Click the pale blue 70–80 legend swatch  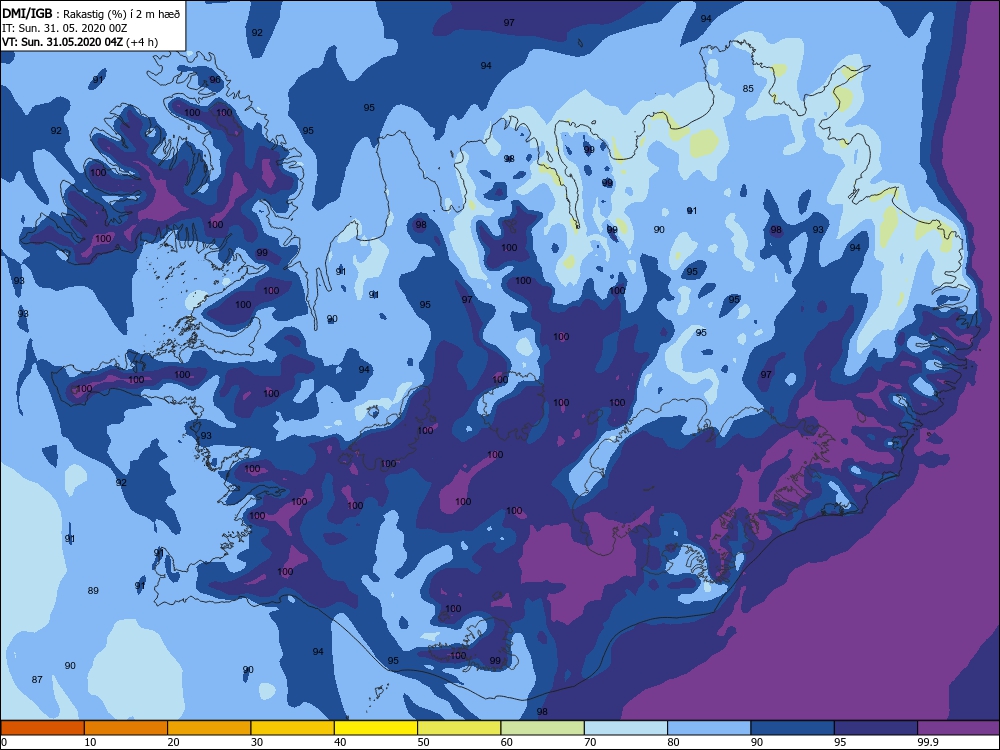(x=626, y=728)
